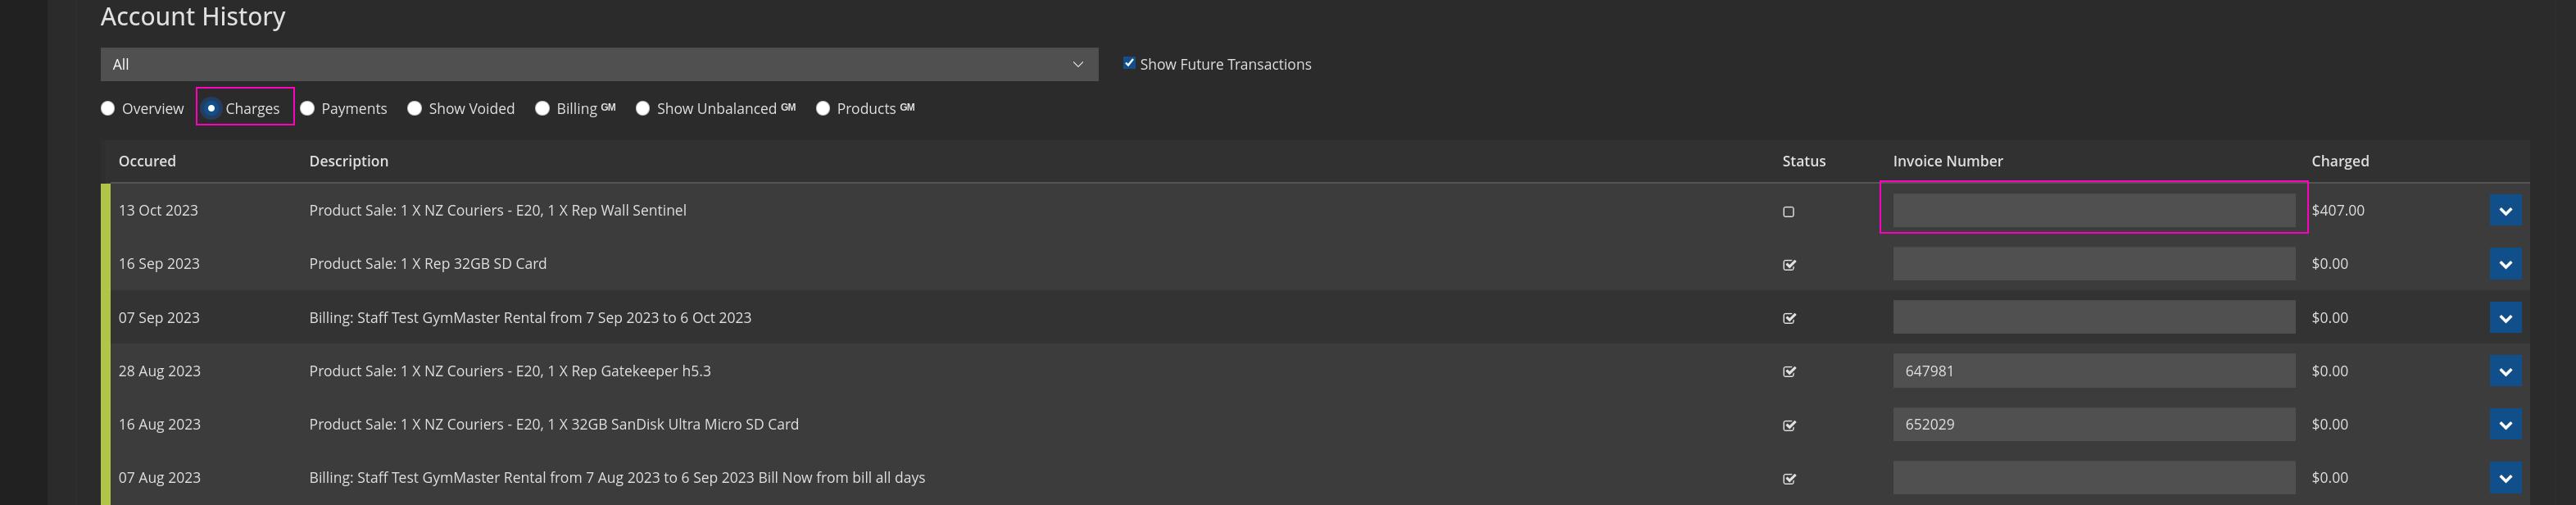Select the Show Unbalanced filter

643,109
